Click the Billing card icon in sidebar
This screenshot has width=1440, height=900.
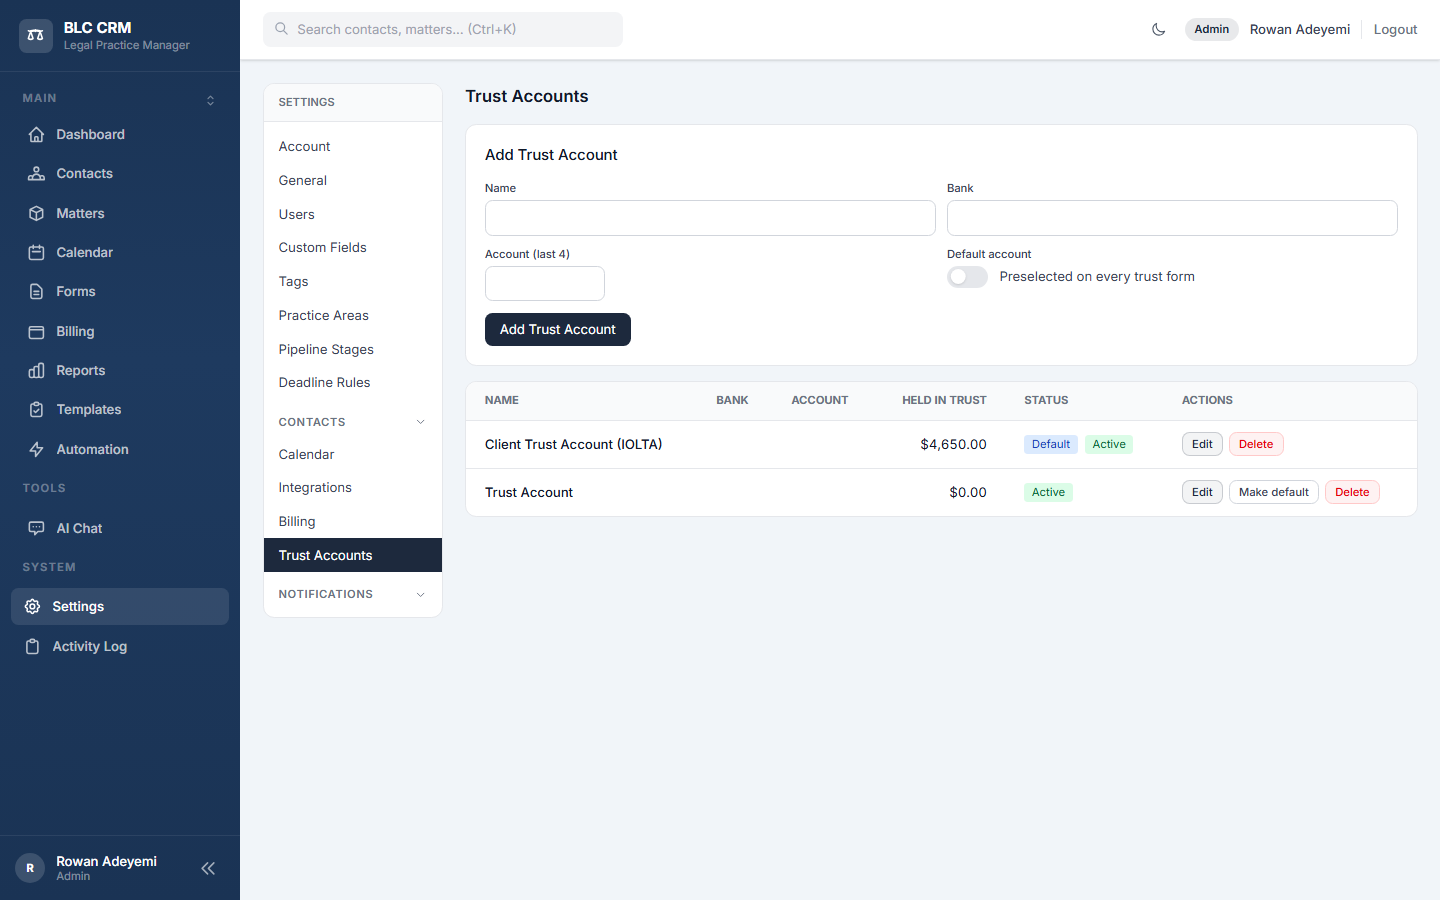click(36, 332)
